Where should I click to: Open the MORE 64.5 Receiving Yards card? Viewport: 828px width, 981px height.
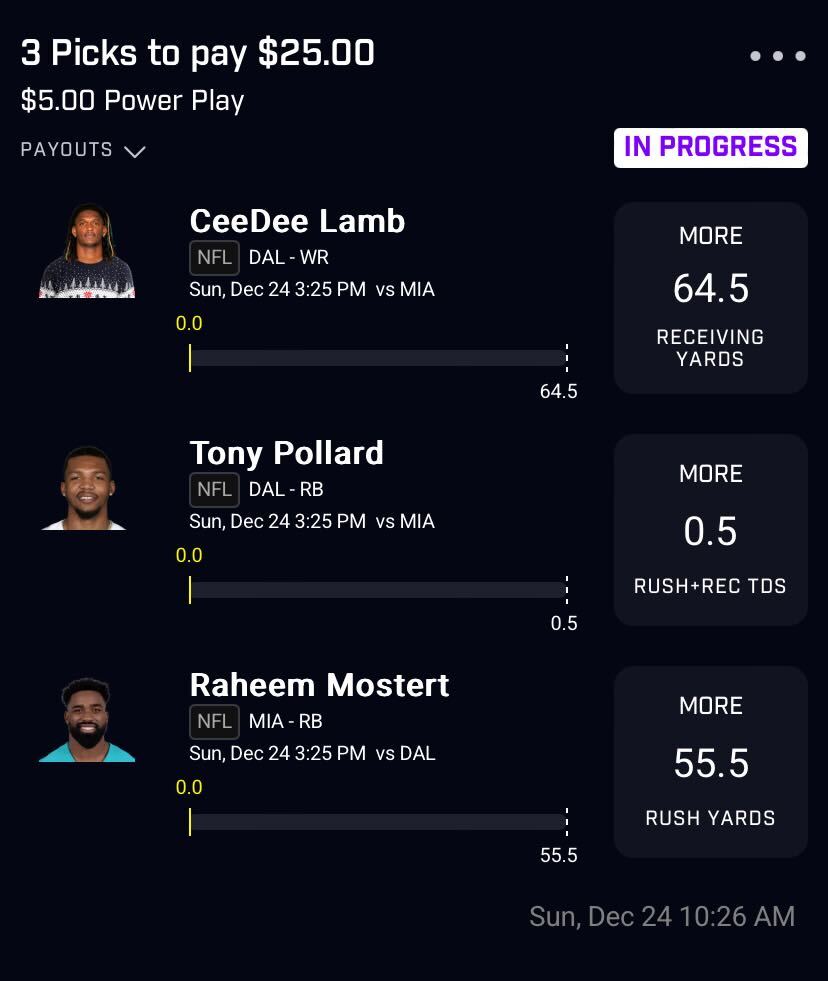tap(710, 298)
